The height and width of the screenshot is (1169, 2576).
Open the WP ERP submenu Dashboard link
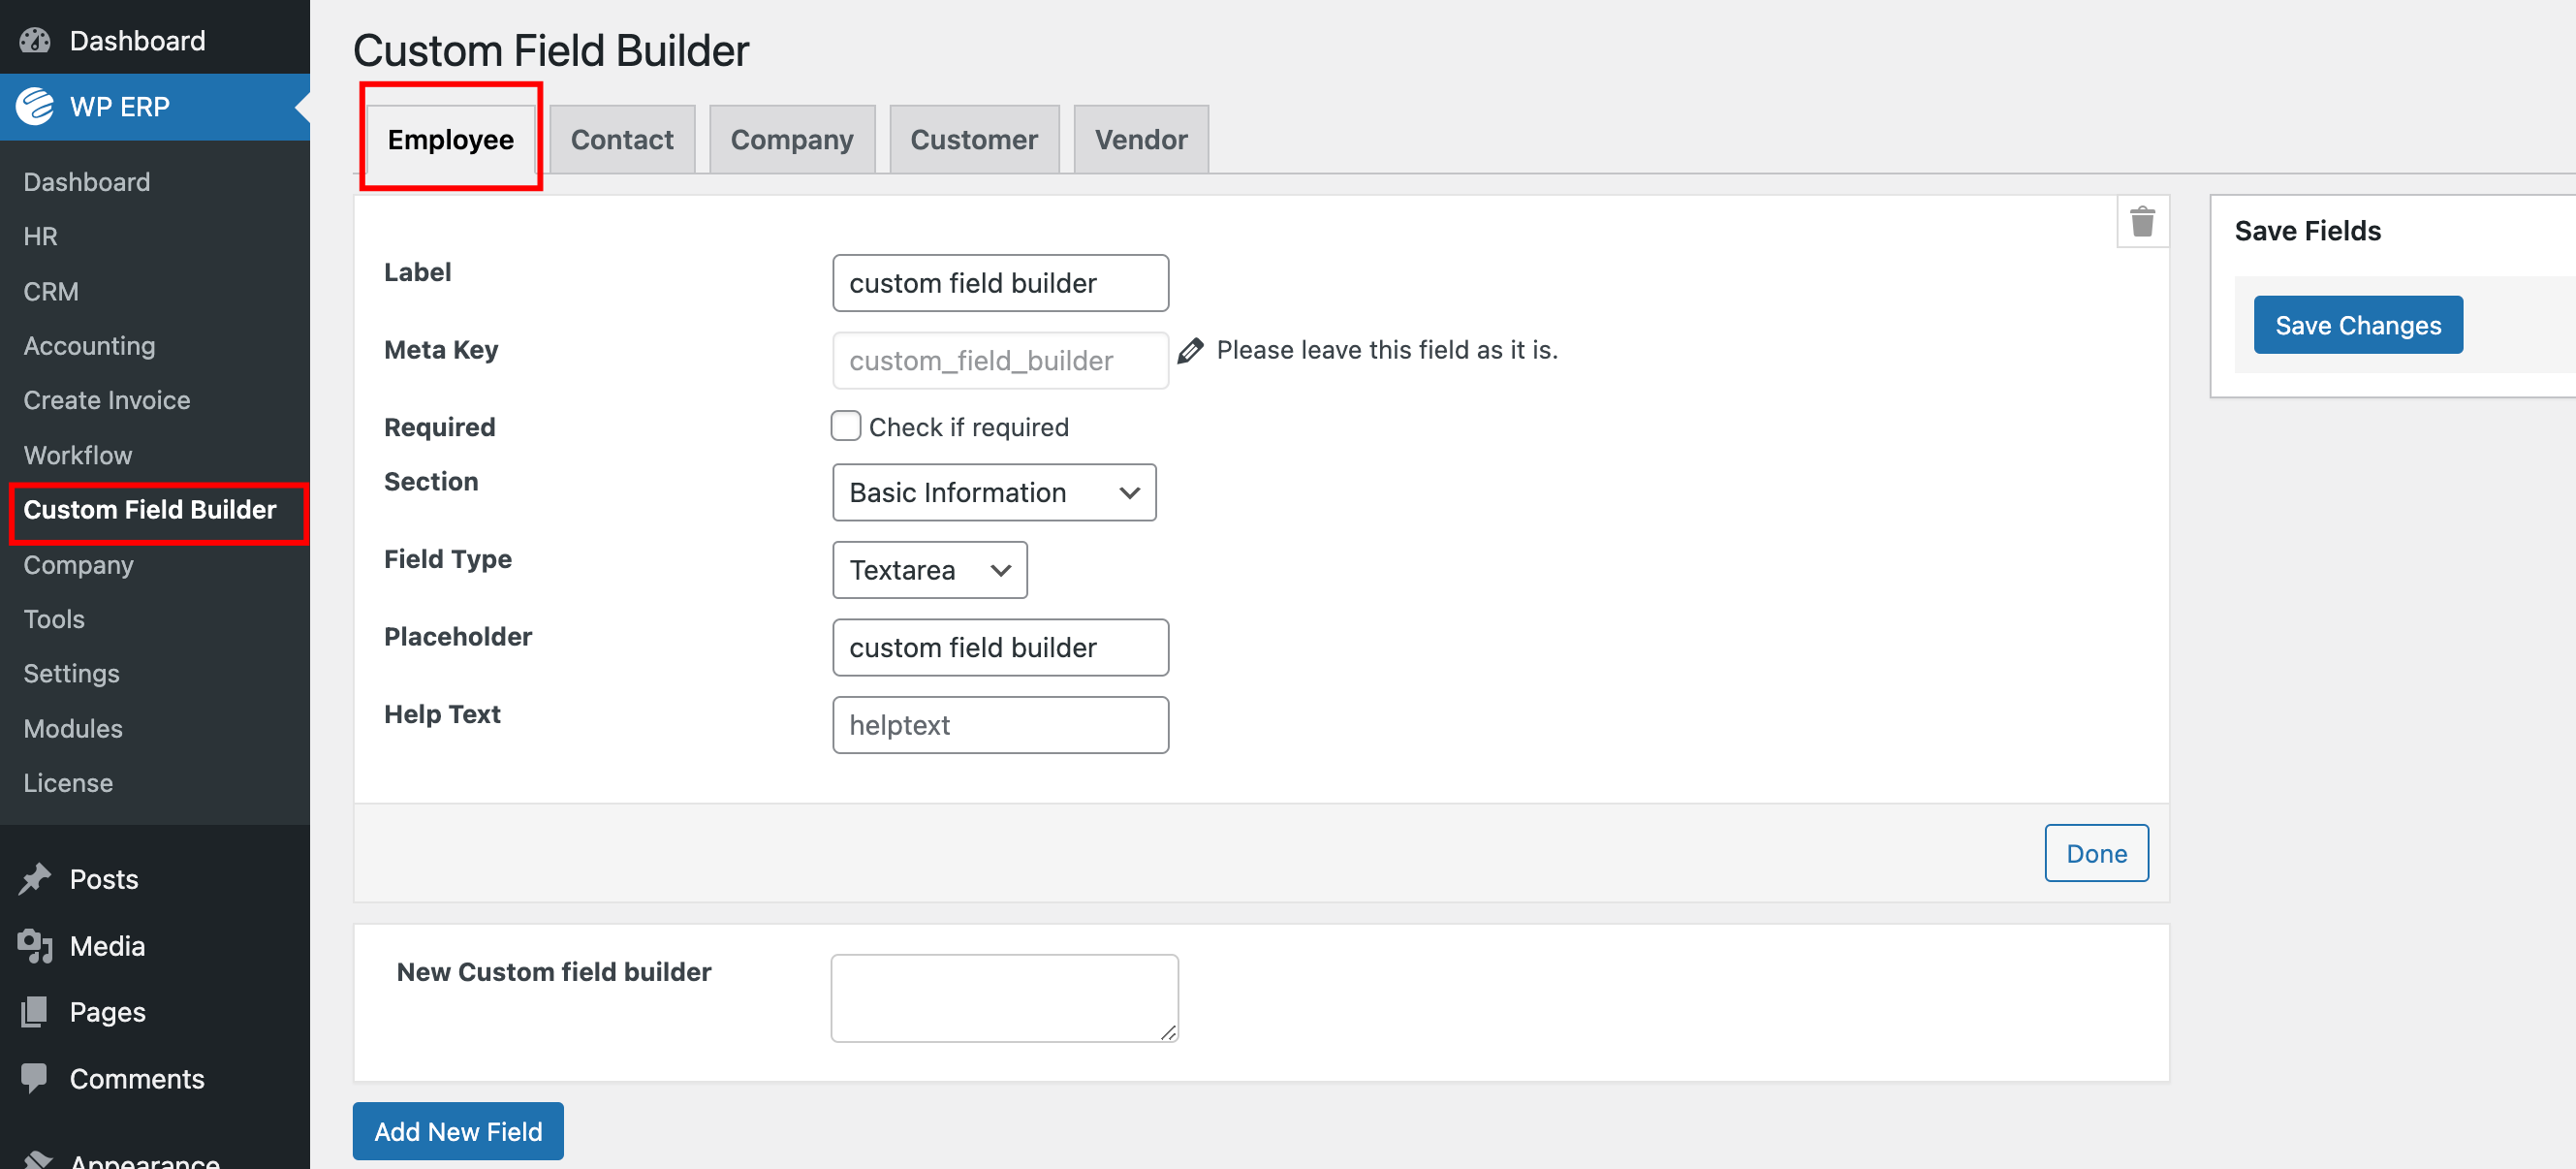click(87, 182)
